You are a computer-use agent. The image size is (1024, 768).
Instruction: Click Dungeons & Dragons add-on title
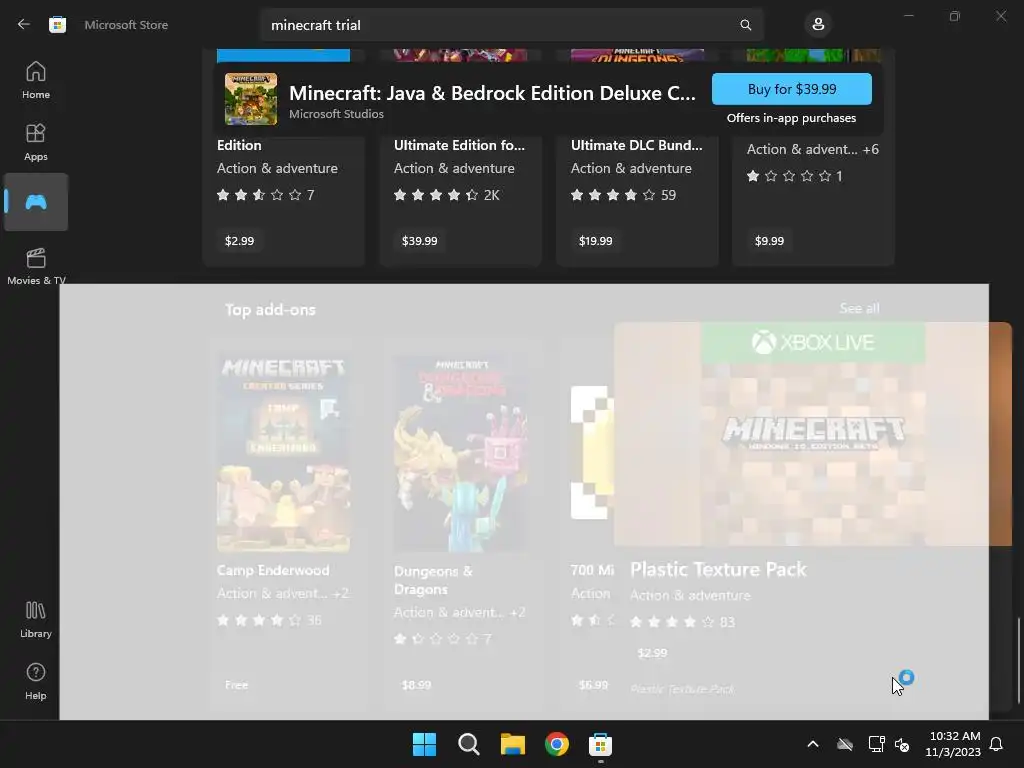click(433, 580)
